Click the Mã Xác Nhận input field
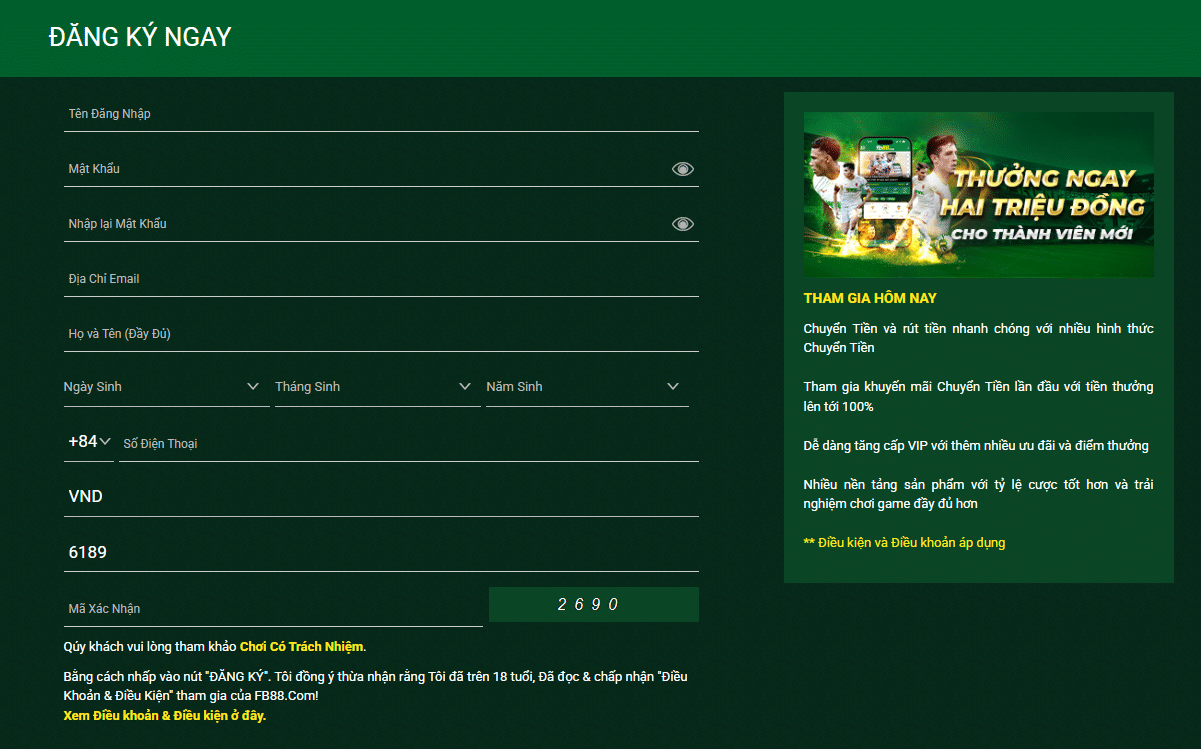The width and height of the screenshot is (1201, 749). pyautogui.click(x=273, y=608)
